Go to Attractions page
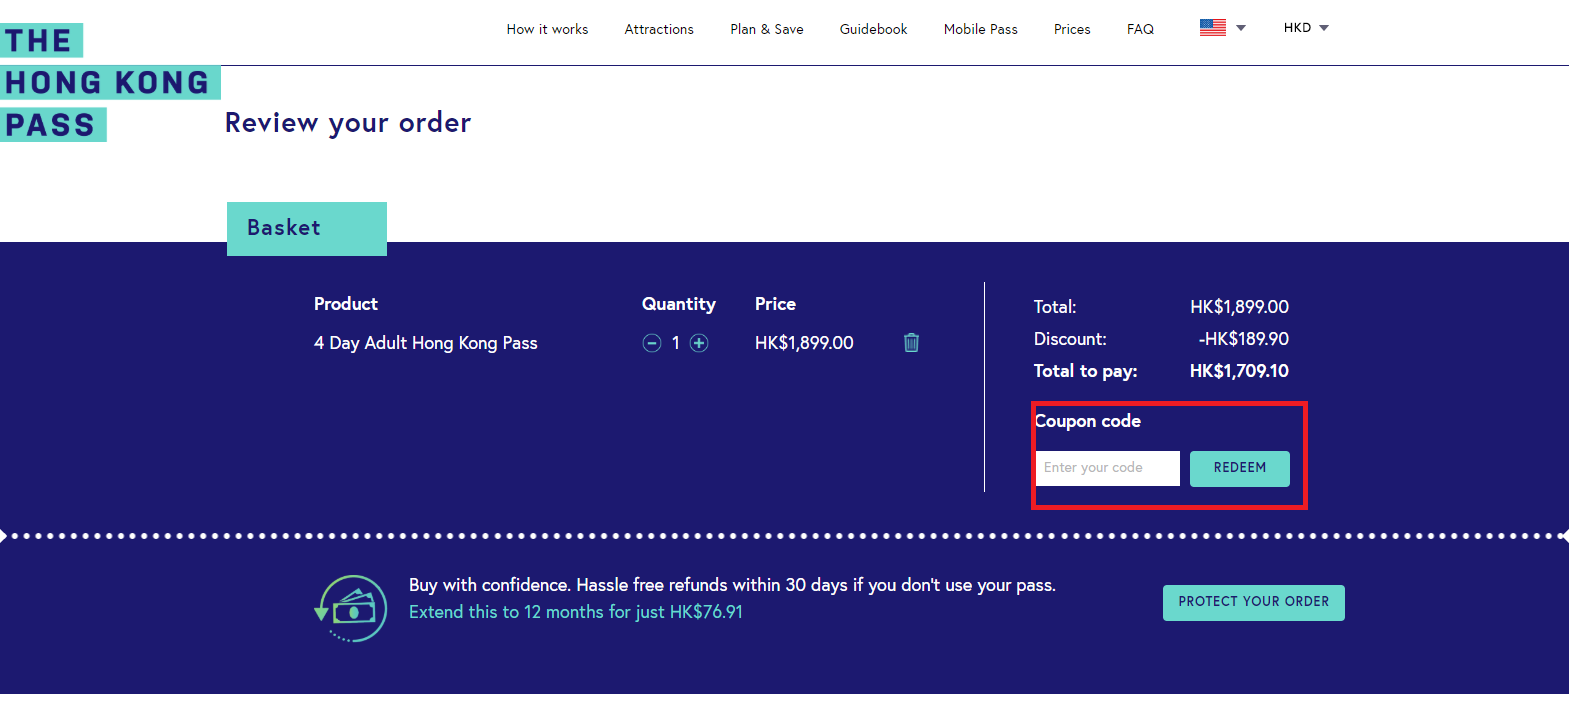This screenshot has height=719, width=1569. (659, 29)
